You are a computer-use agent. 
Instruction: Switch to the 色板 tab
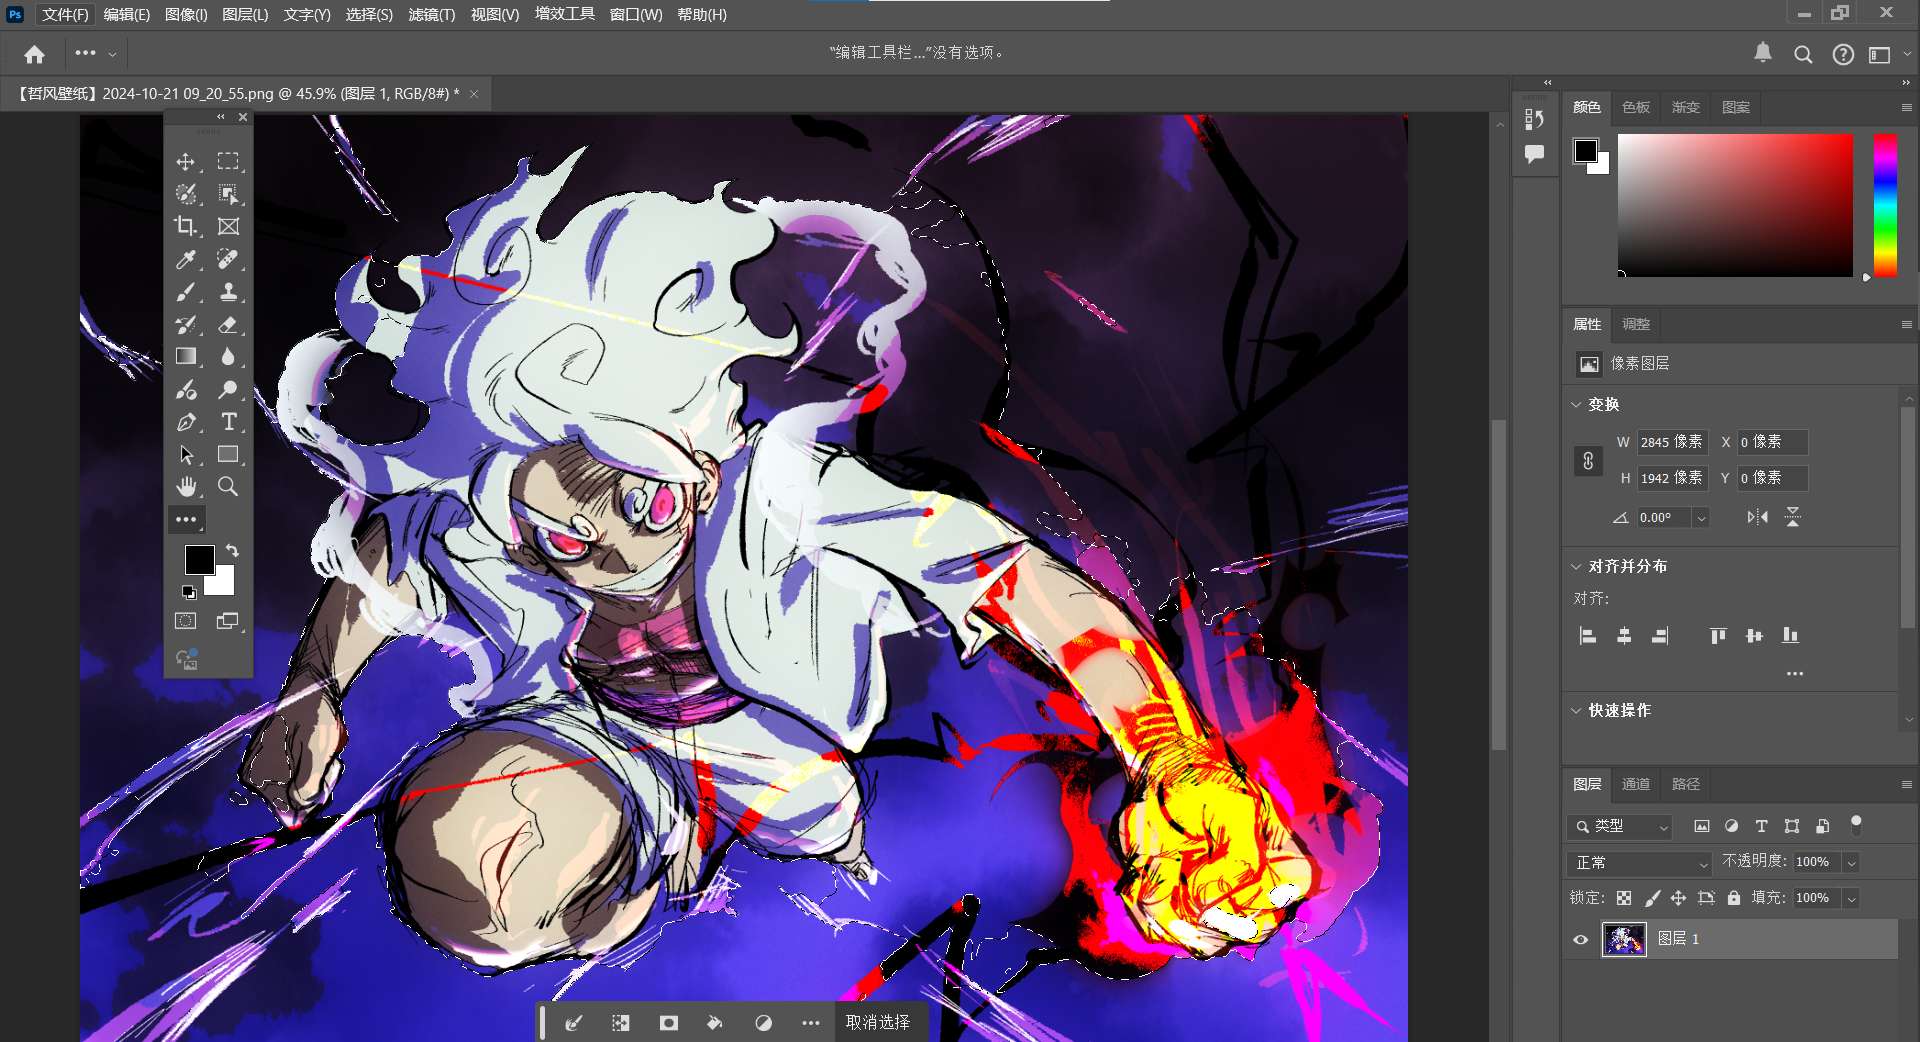[x=1636, y=107]
